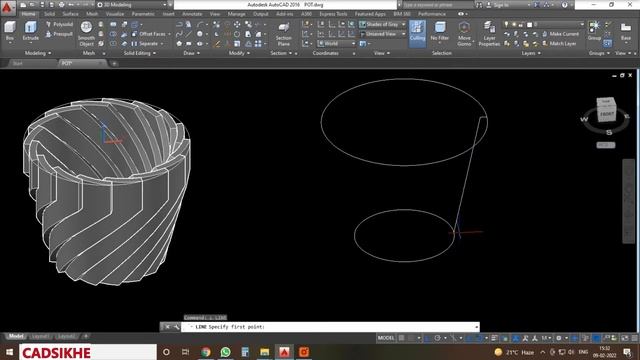Open the AutoCAD application menu
This screenshot has height=360, width=640.
(7, 7)
